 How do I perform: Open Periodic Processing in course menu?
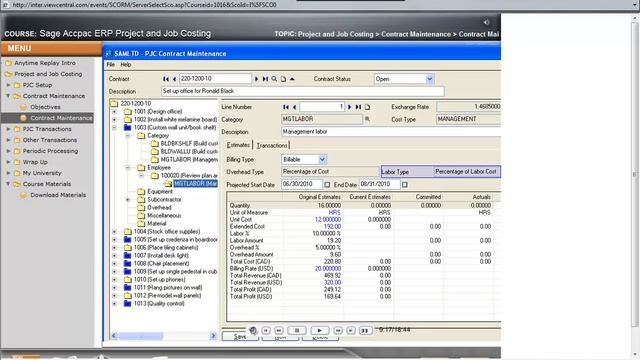click(x=50, y=151)
